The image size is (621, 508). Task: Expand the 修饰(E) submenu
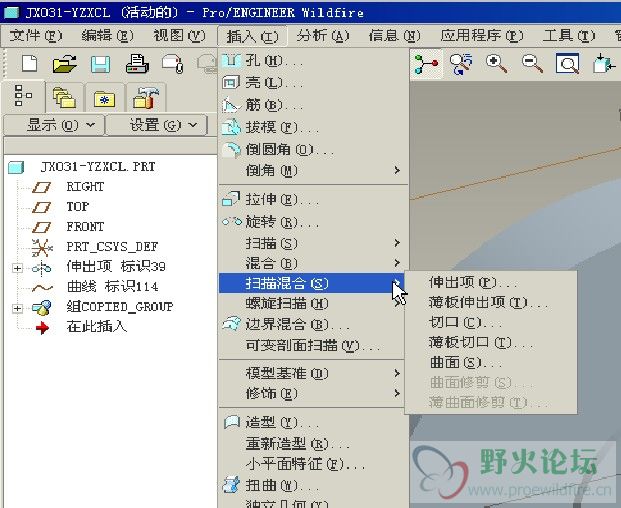point(312,393)
